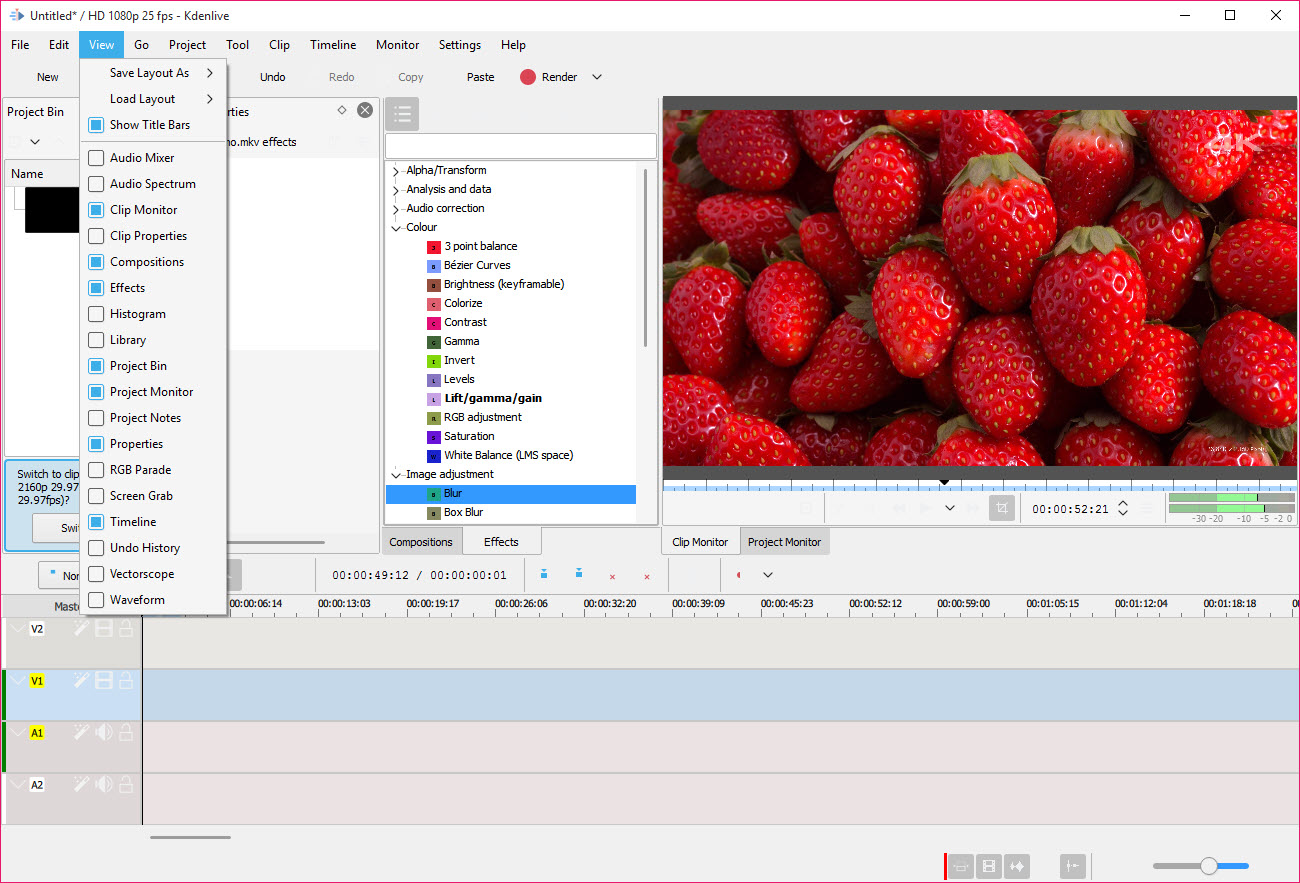This screenshot has height=883, width=1300.
Task: Collapse the Colour effects category
Action: [396, 228]
